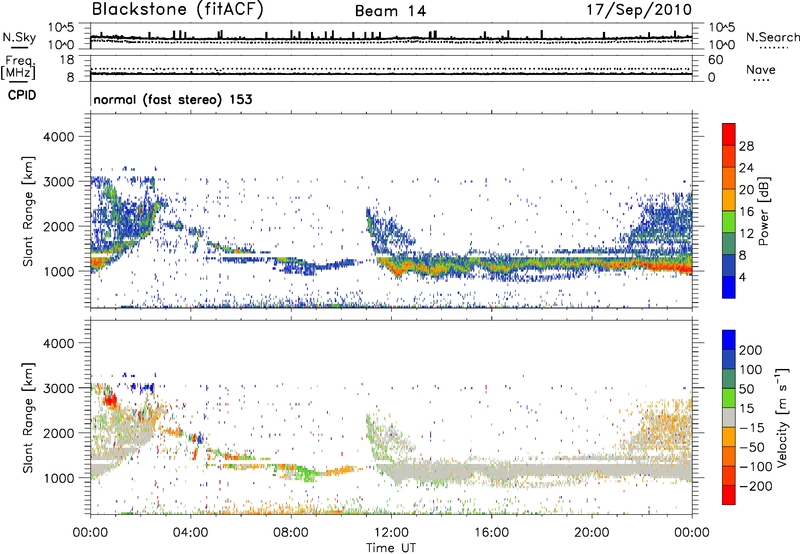Click the 24 label on power colorbar
Viewport: 800px width, 554px height.
coord(746,168)
